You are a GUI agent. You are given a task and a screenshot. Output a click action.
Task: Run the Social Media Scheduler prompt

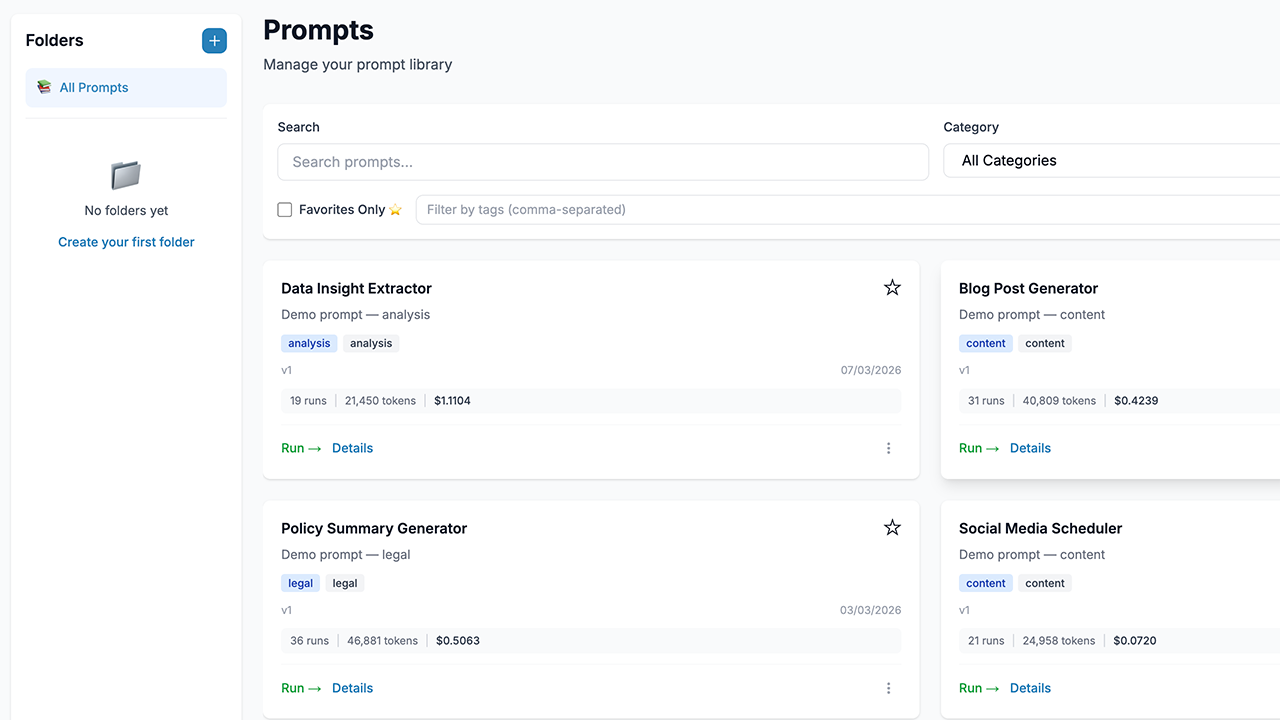tap(979, 688)
